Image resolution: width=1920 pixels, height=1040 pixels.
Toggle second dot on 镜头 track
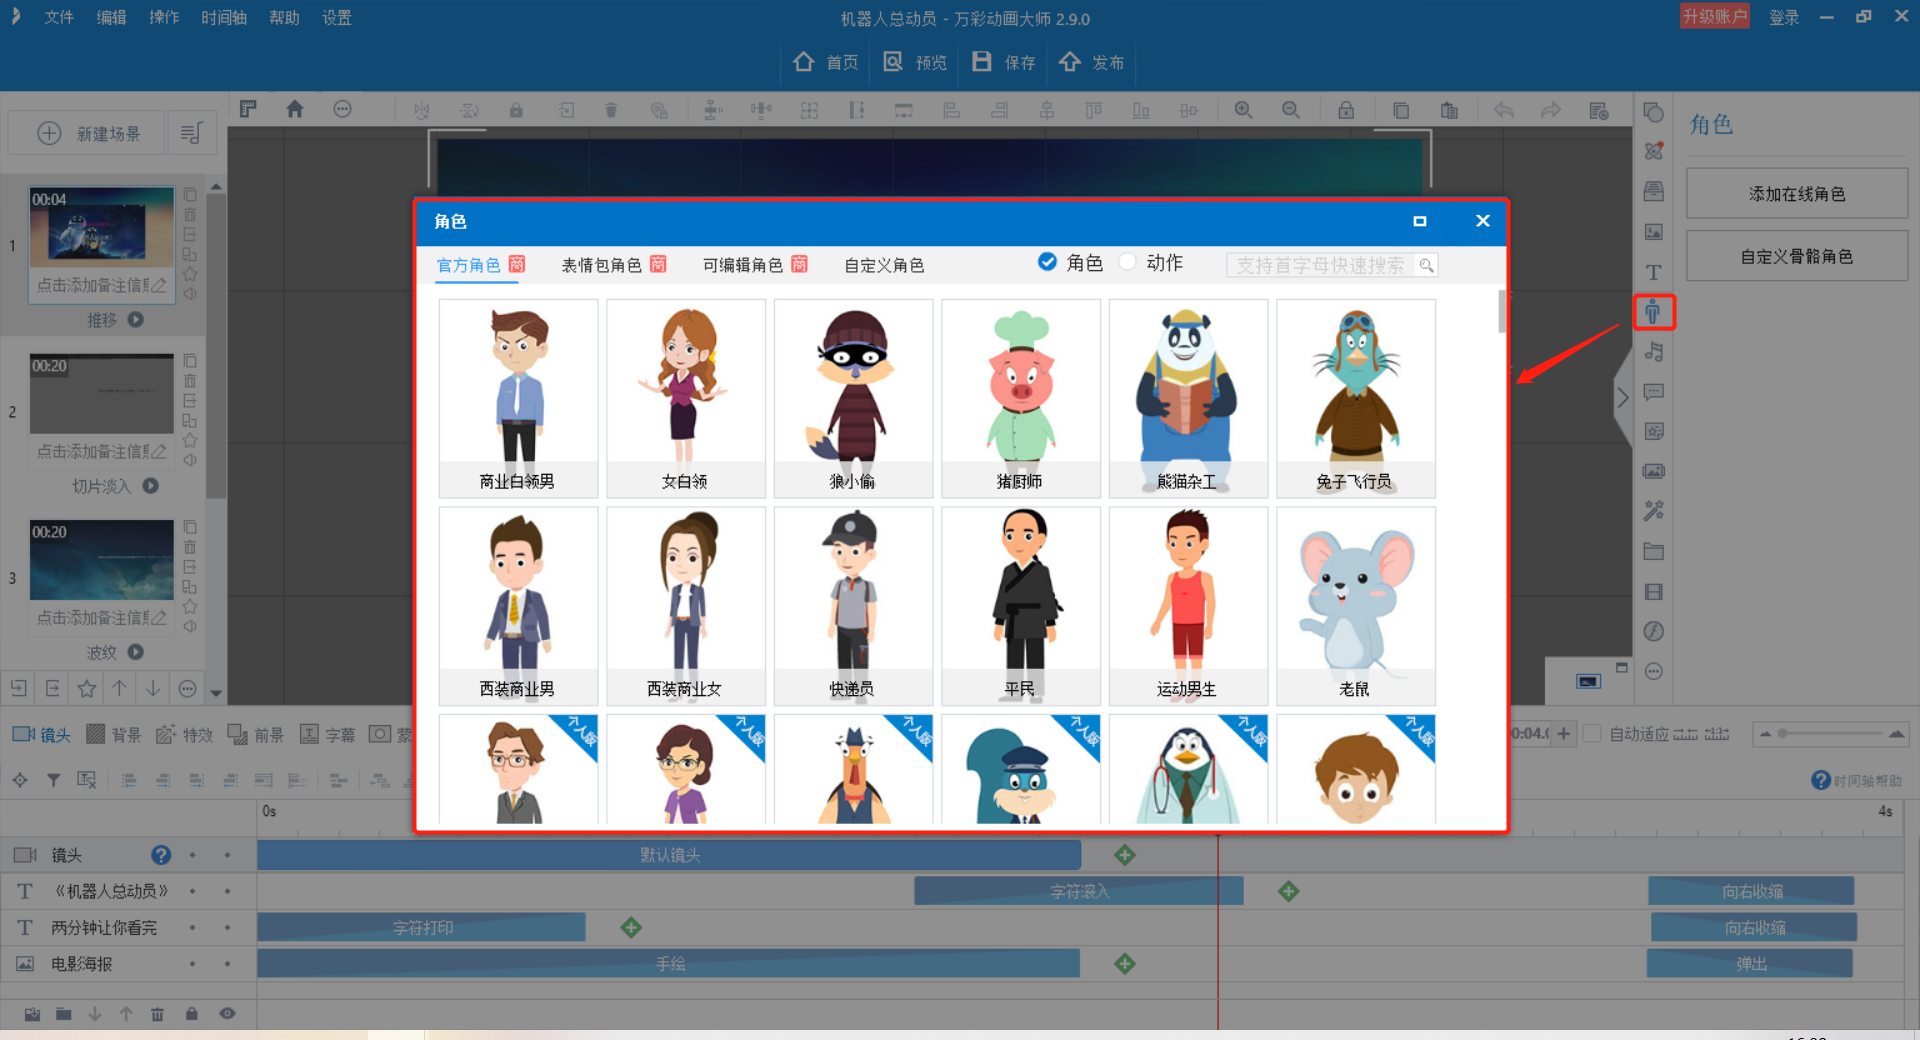228,855
